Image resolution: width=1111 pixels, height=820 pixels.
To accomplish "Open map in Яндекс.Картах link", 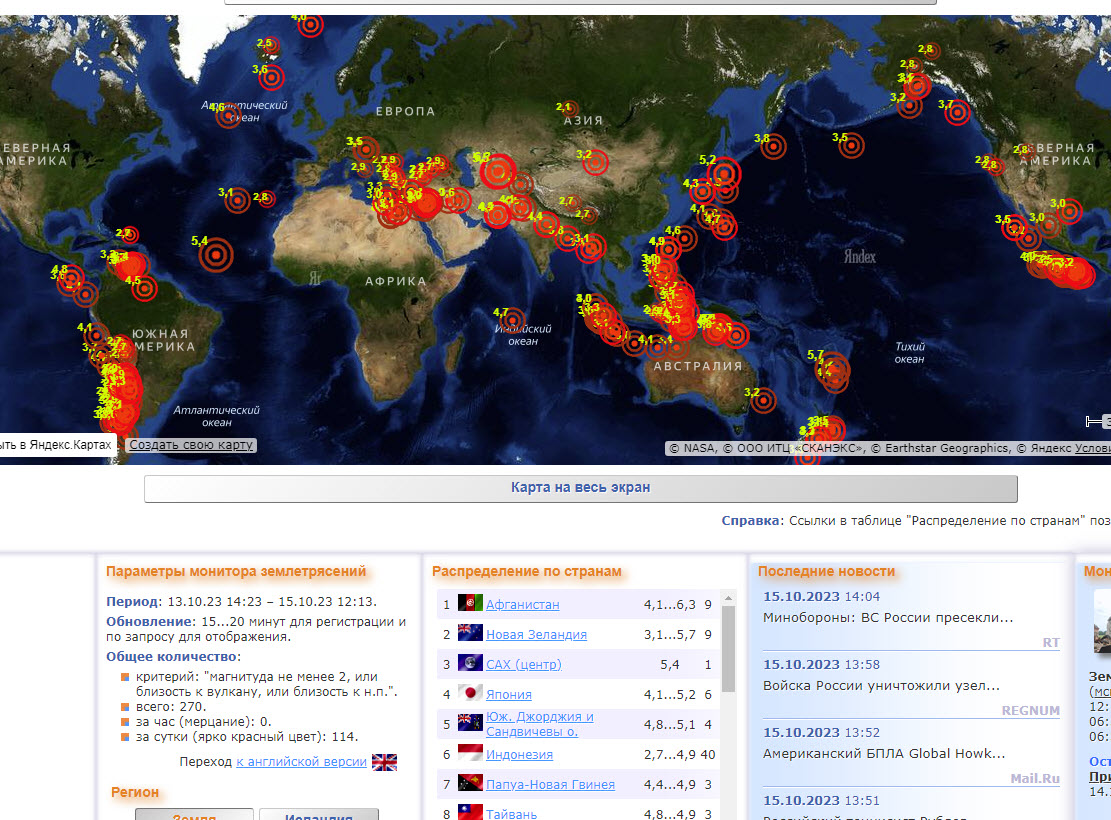I will (56, 444).
